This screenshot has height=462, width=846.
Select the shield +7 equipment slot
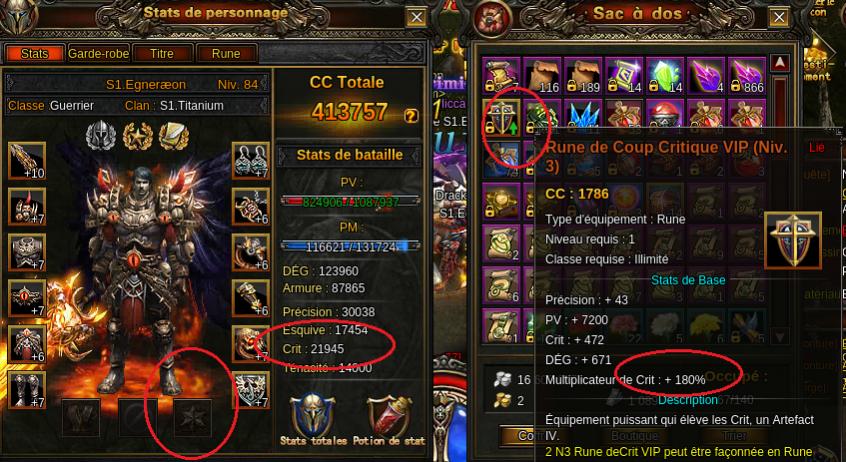251,390
